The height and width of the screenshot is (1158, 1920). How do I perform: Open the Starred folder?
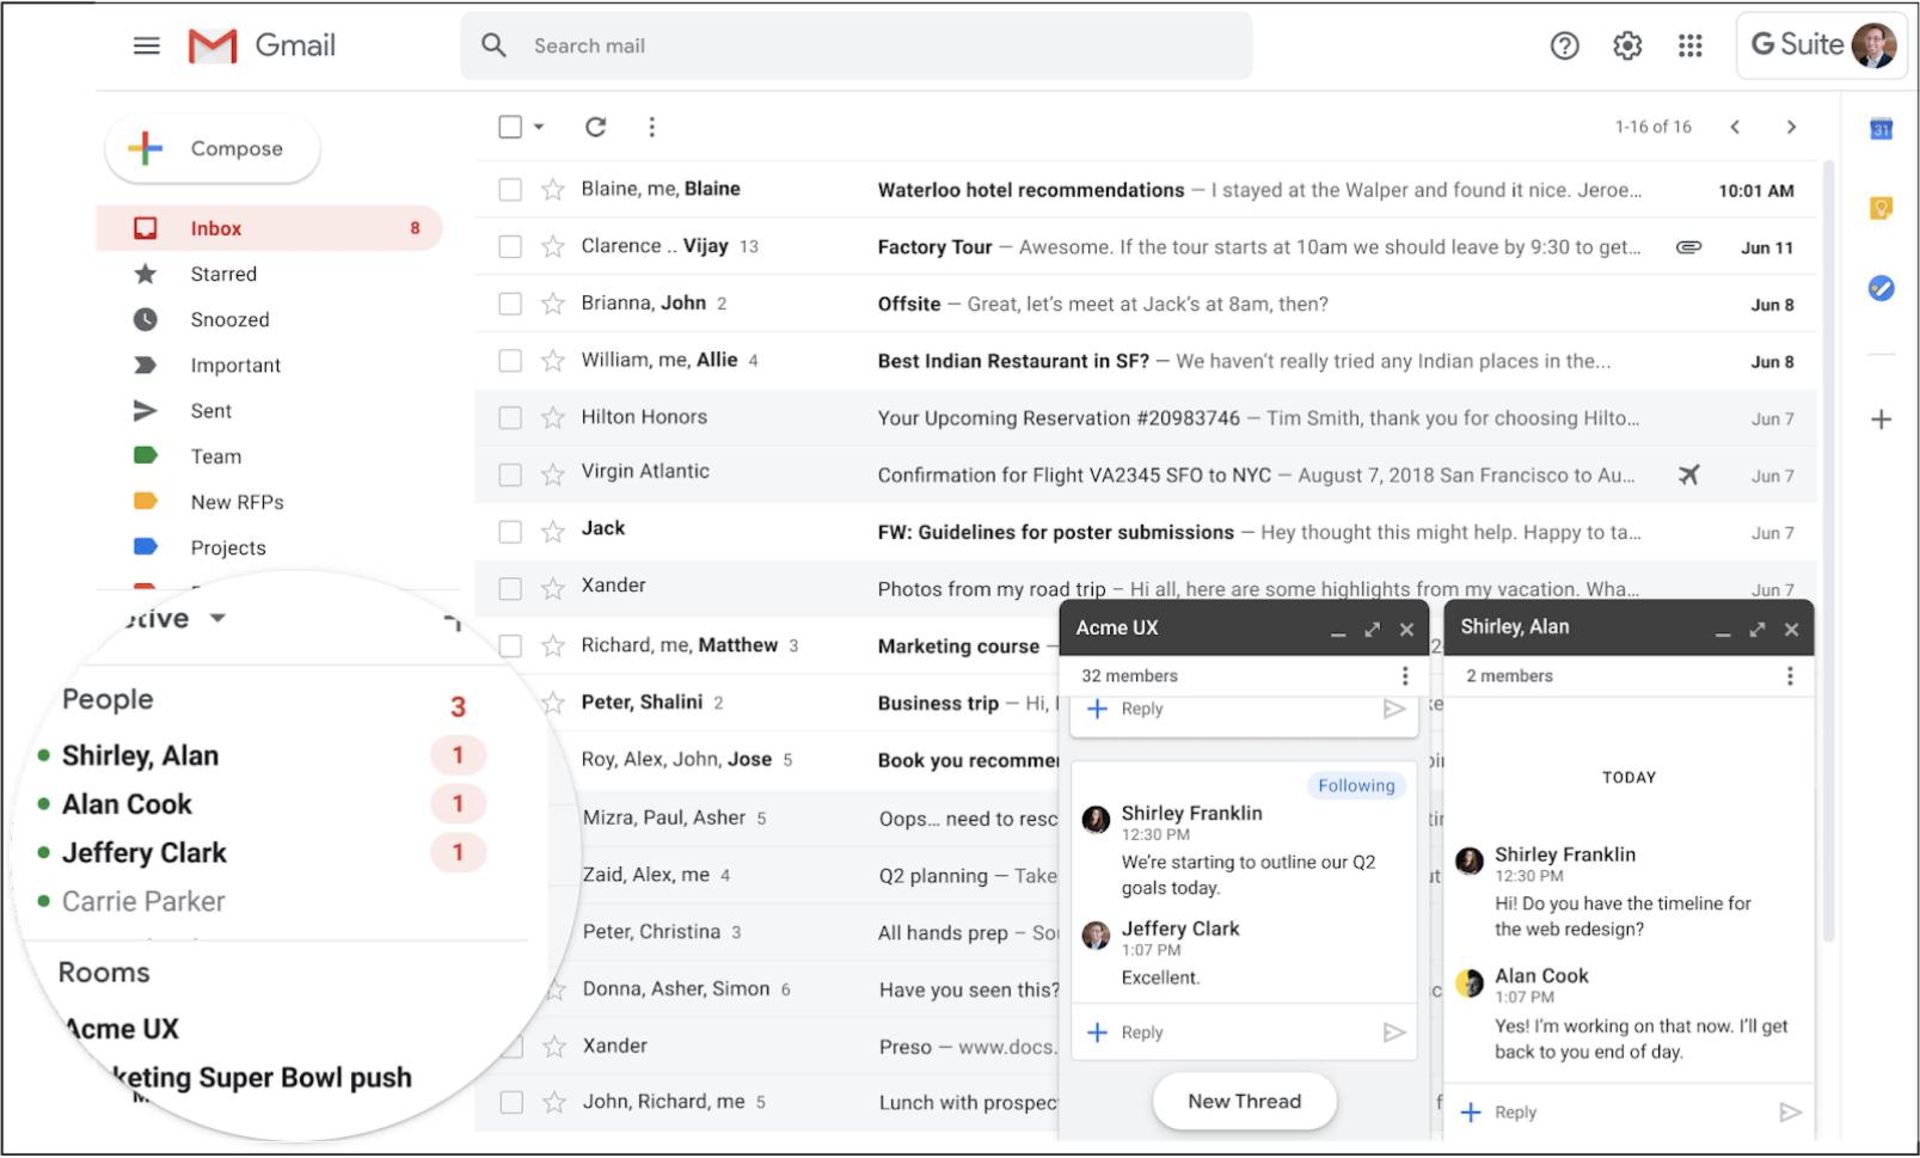point(223,274)
